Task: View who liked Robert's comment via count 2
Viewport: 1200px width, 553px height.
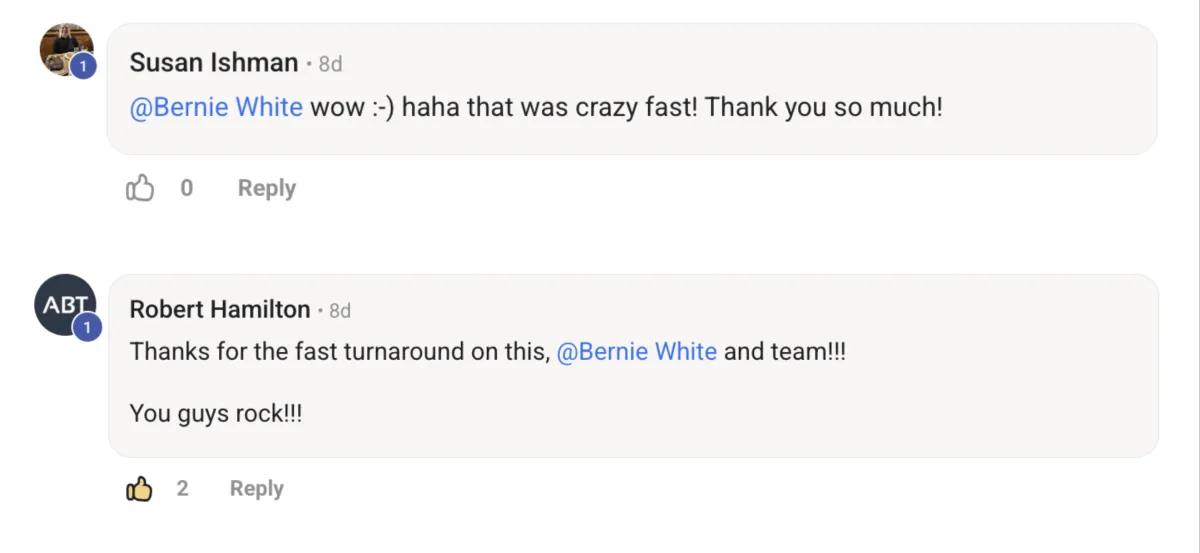Action: (182, 489)
